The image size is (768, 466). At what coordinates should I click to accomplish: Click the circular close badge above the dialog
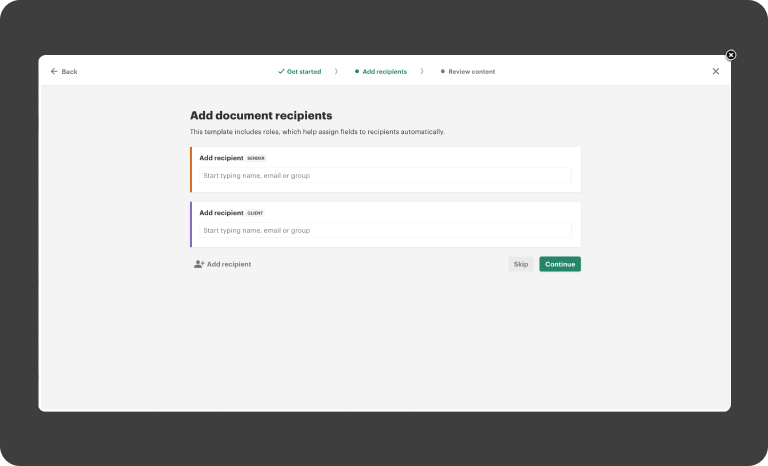[x=730, y=55]
